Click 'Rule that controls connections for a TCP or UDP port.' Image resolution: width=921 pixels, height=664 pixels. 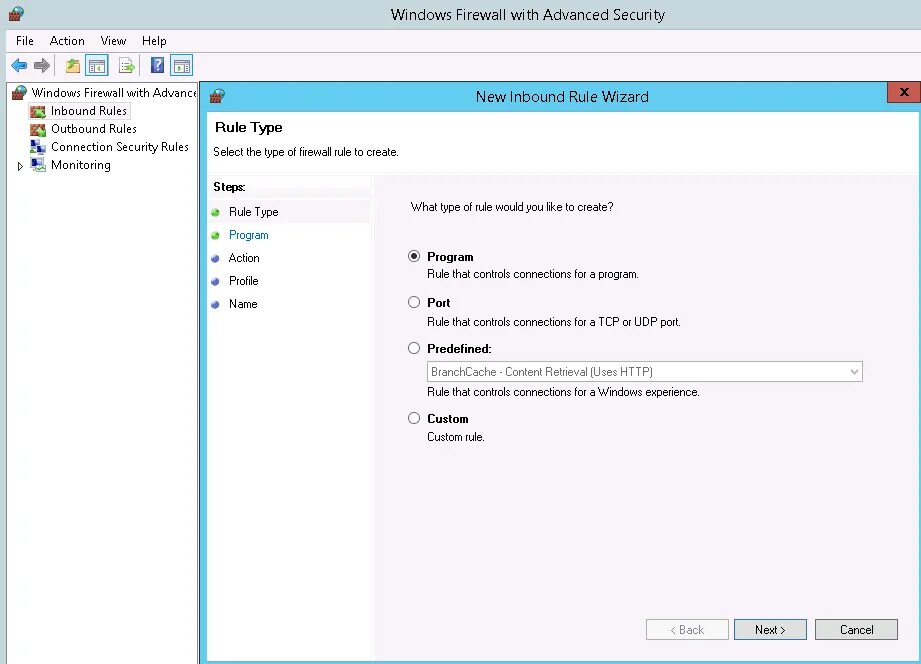click(554, 322)
